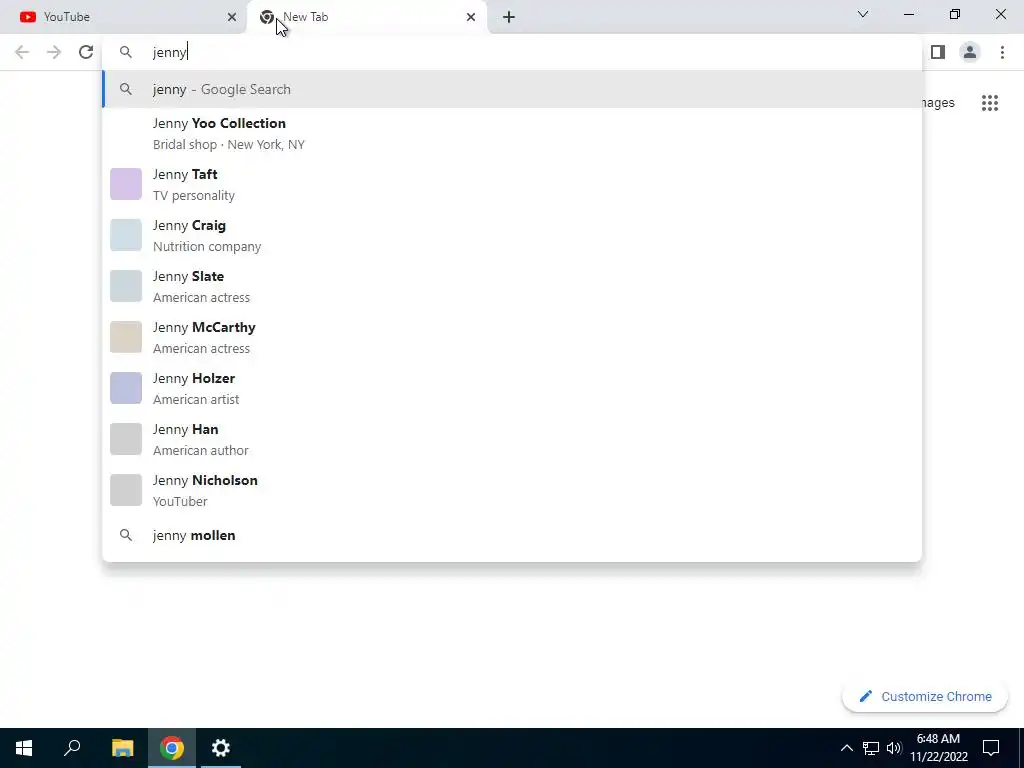
Task: Click the Jenny McCarthy thumbnail image
Action: coord(126,337)
